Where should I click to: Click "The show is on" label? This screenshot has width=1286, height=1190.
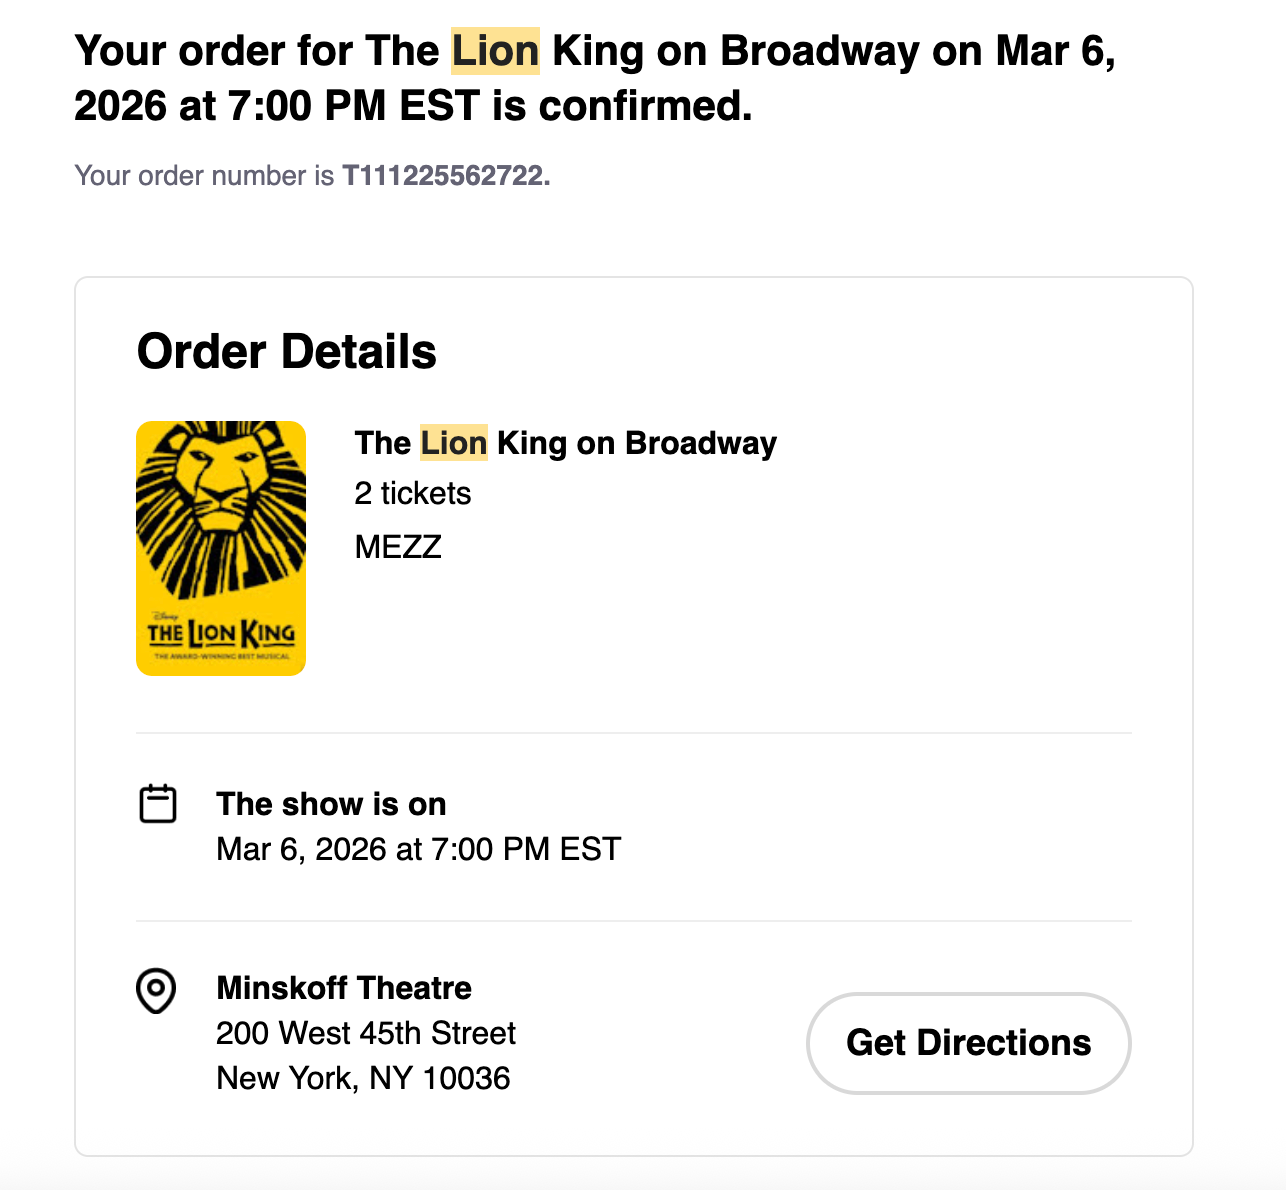click(x=331, y=804)
